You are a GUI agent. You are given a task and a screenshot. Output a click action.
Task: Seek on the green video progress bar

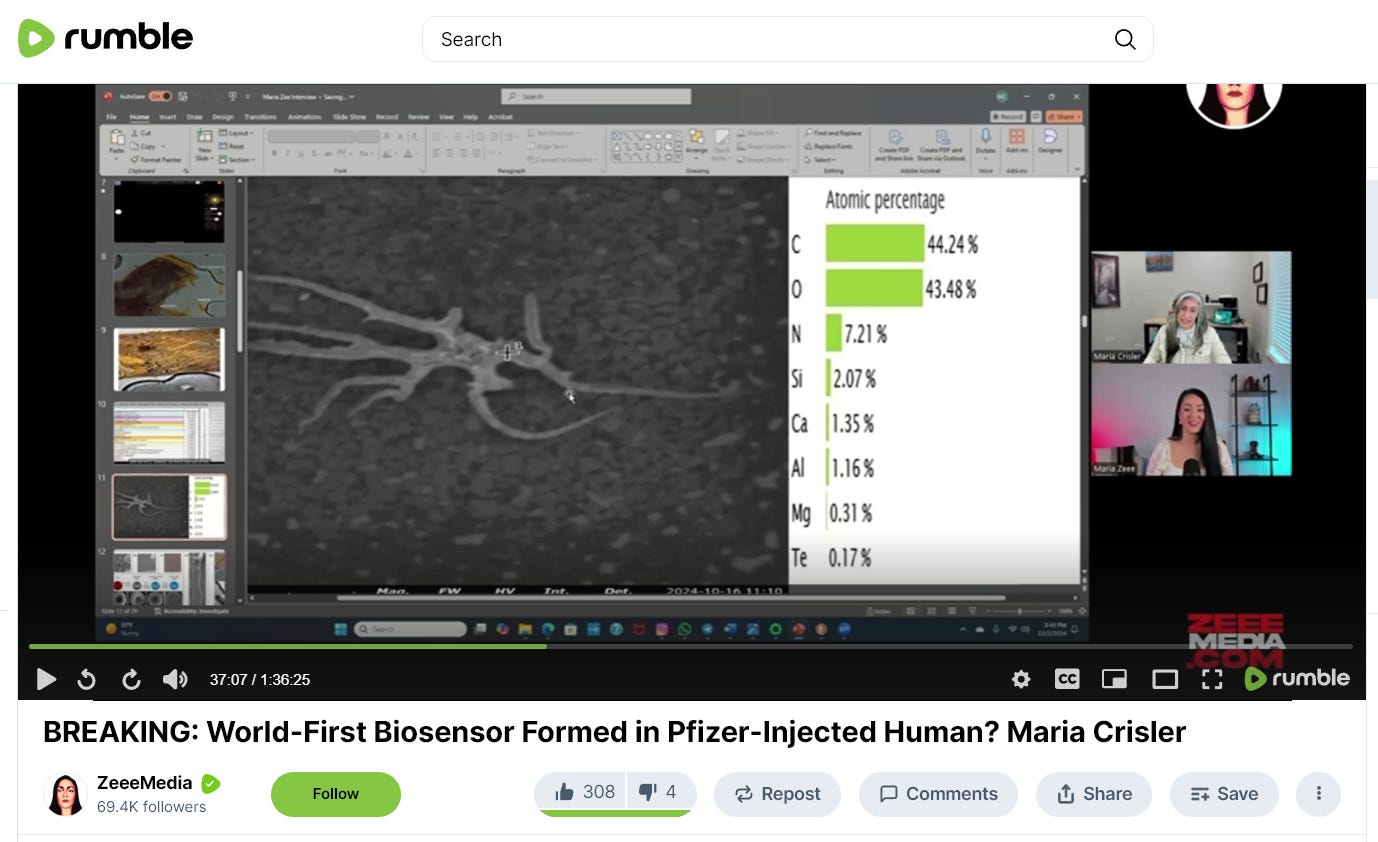point(690,647)
